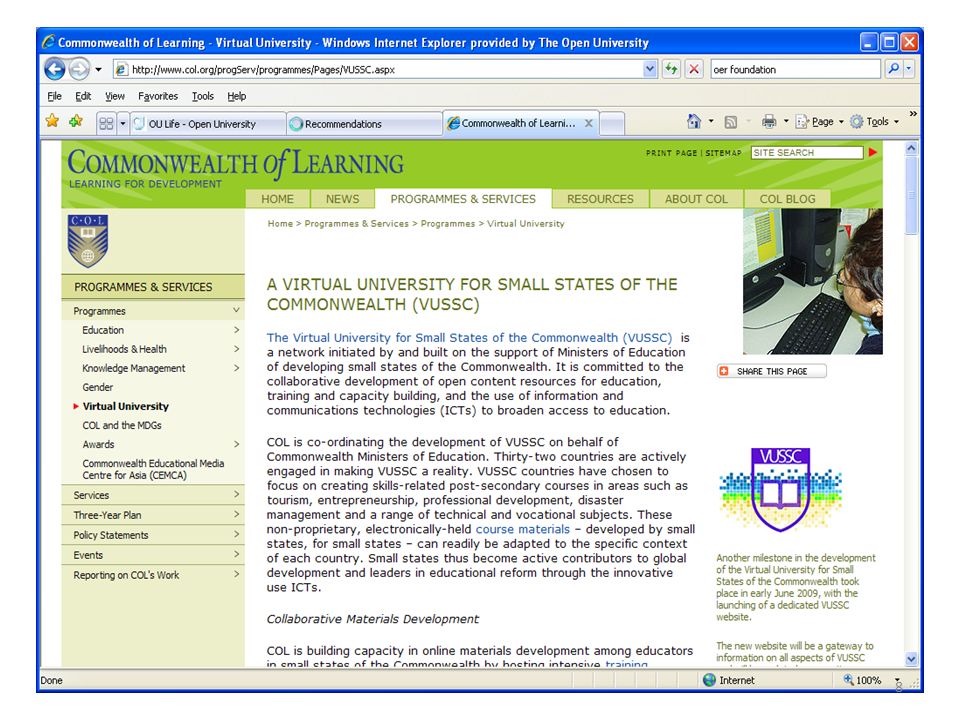Click the 'oer foundation' search box

pos(795,69)
